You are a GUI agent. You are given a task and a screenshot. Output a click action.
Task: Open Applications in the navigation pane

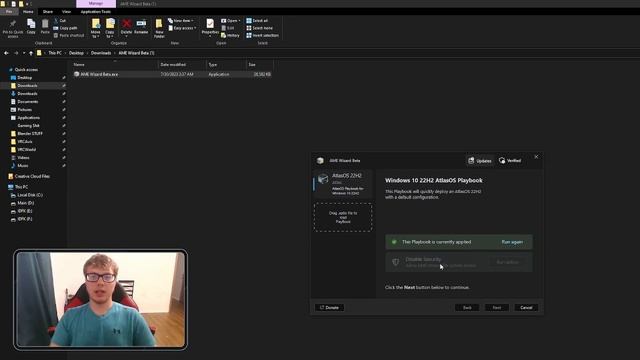coord(28,118)
